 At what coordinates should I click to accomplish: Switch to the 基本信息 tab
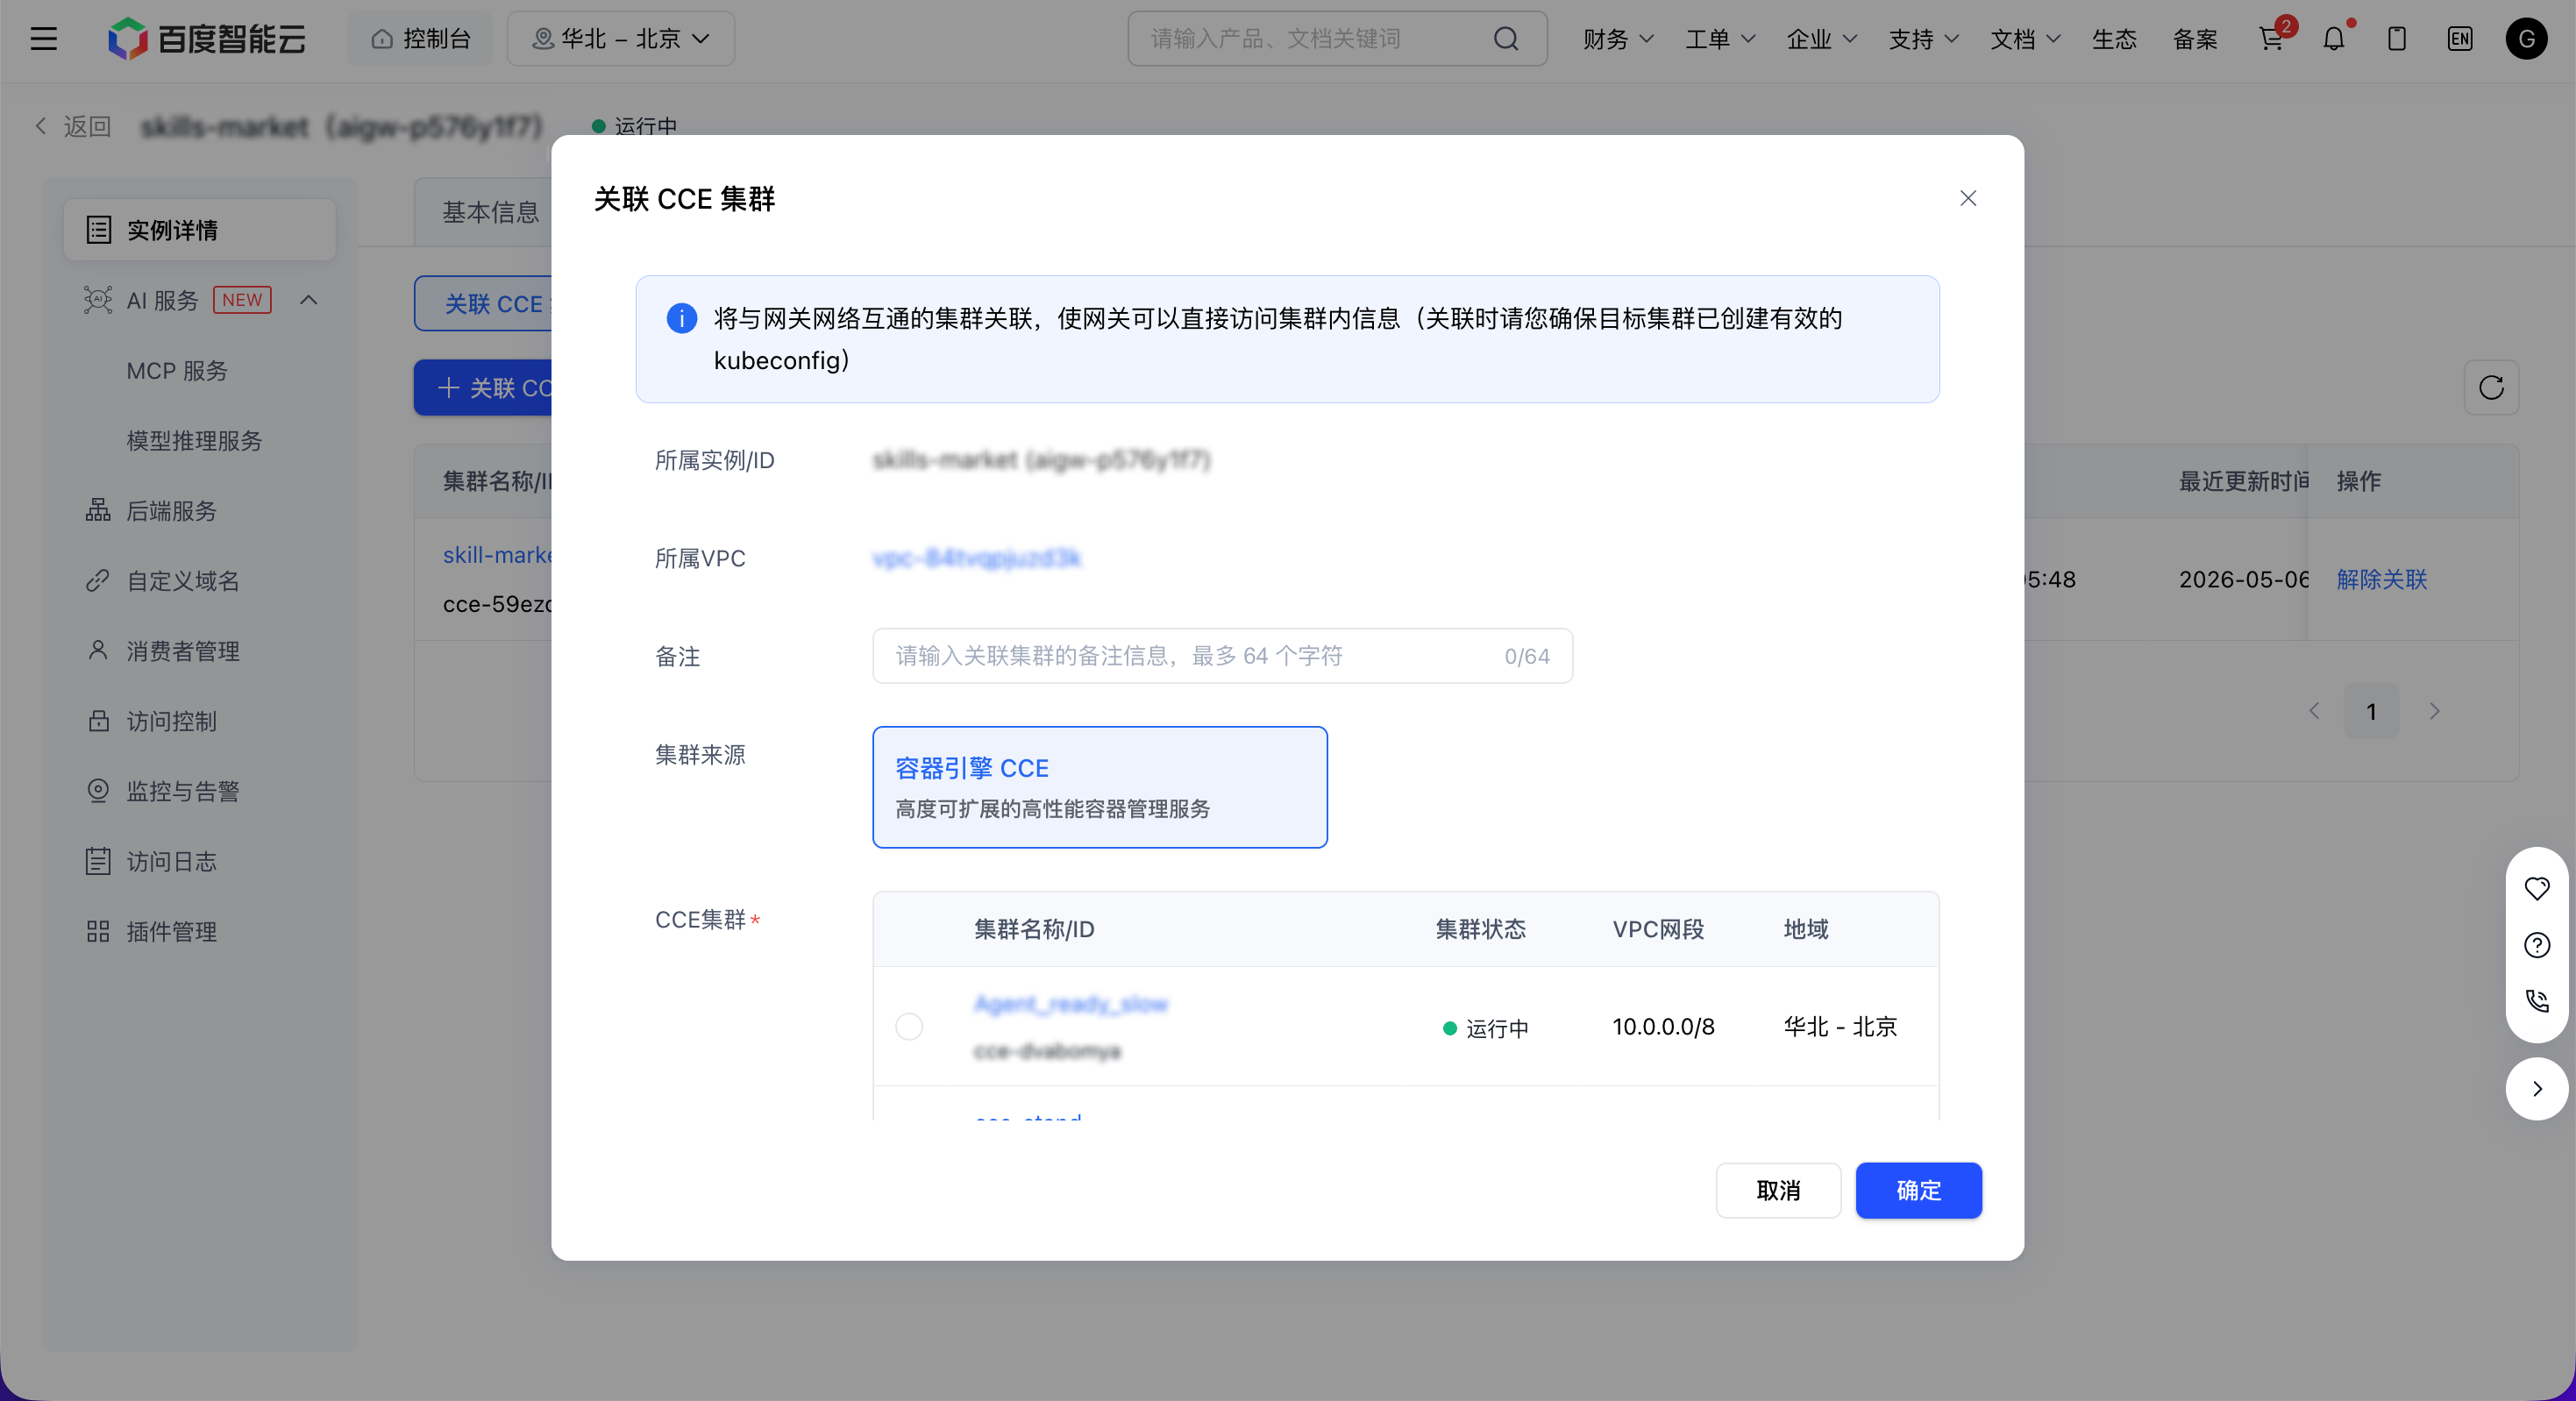490,212
